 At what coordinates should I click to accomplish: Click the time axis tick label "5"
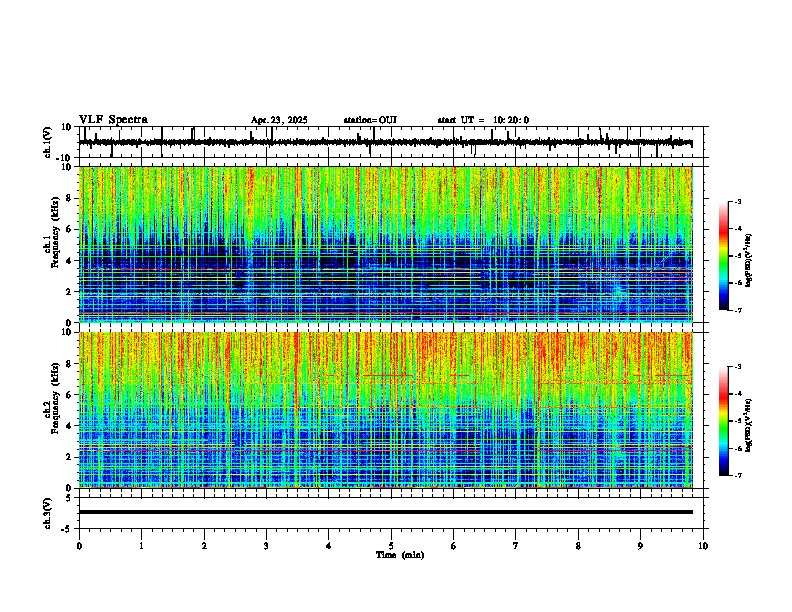(x=391, y=546)
